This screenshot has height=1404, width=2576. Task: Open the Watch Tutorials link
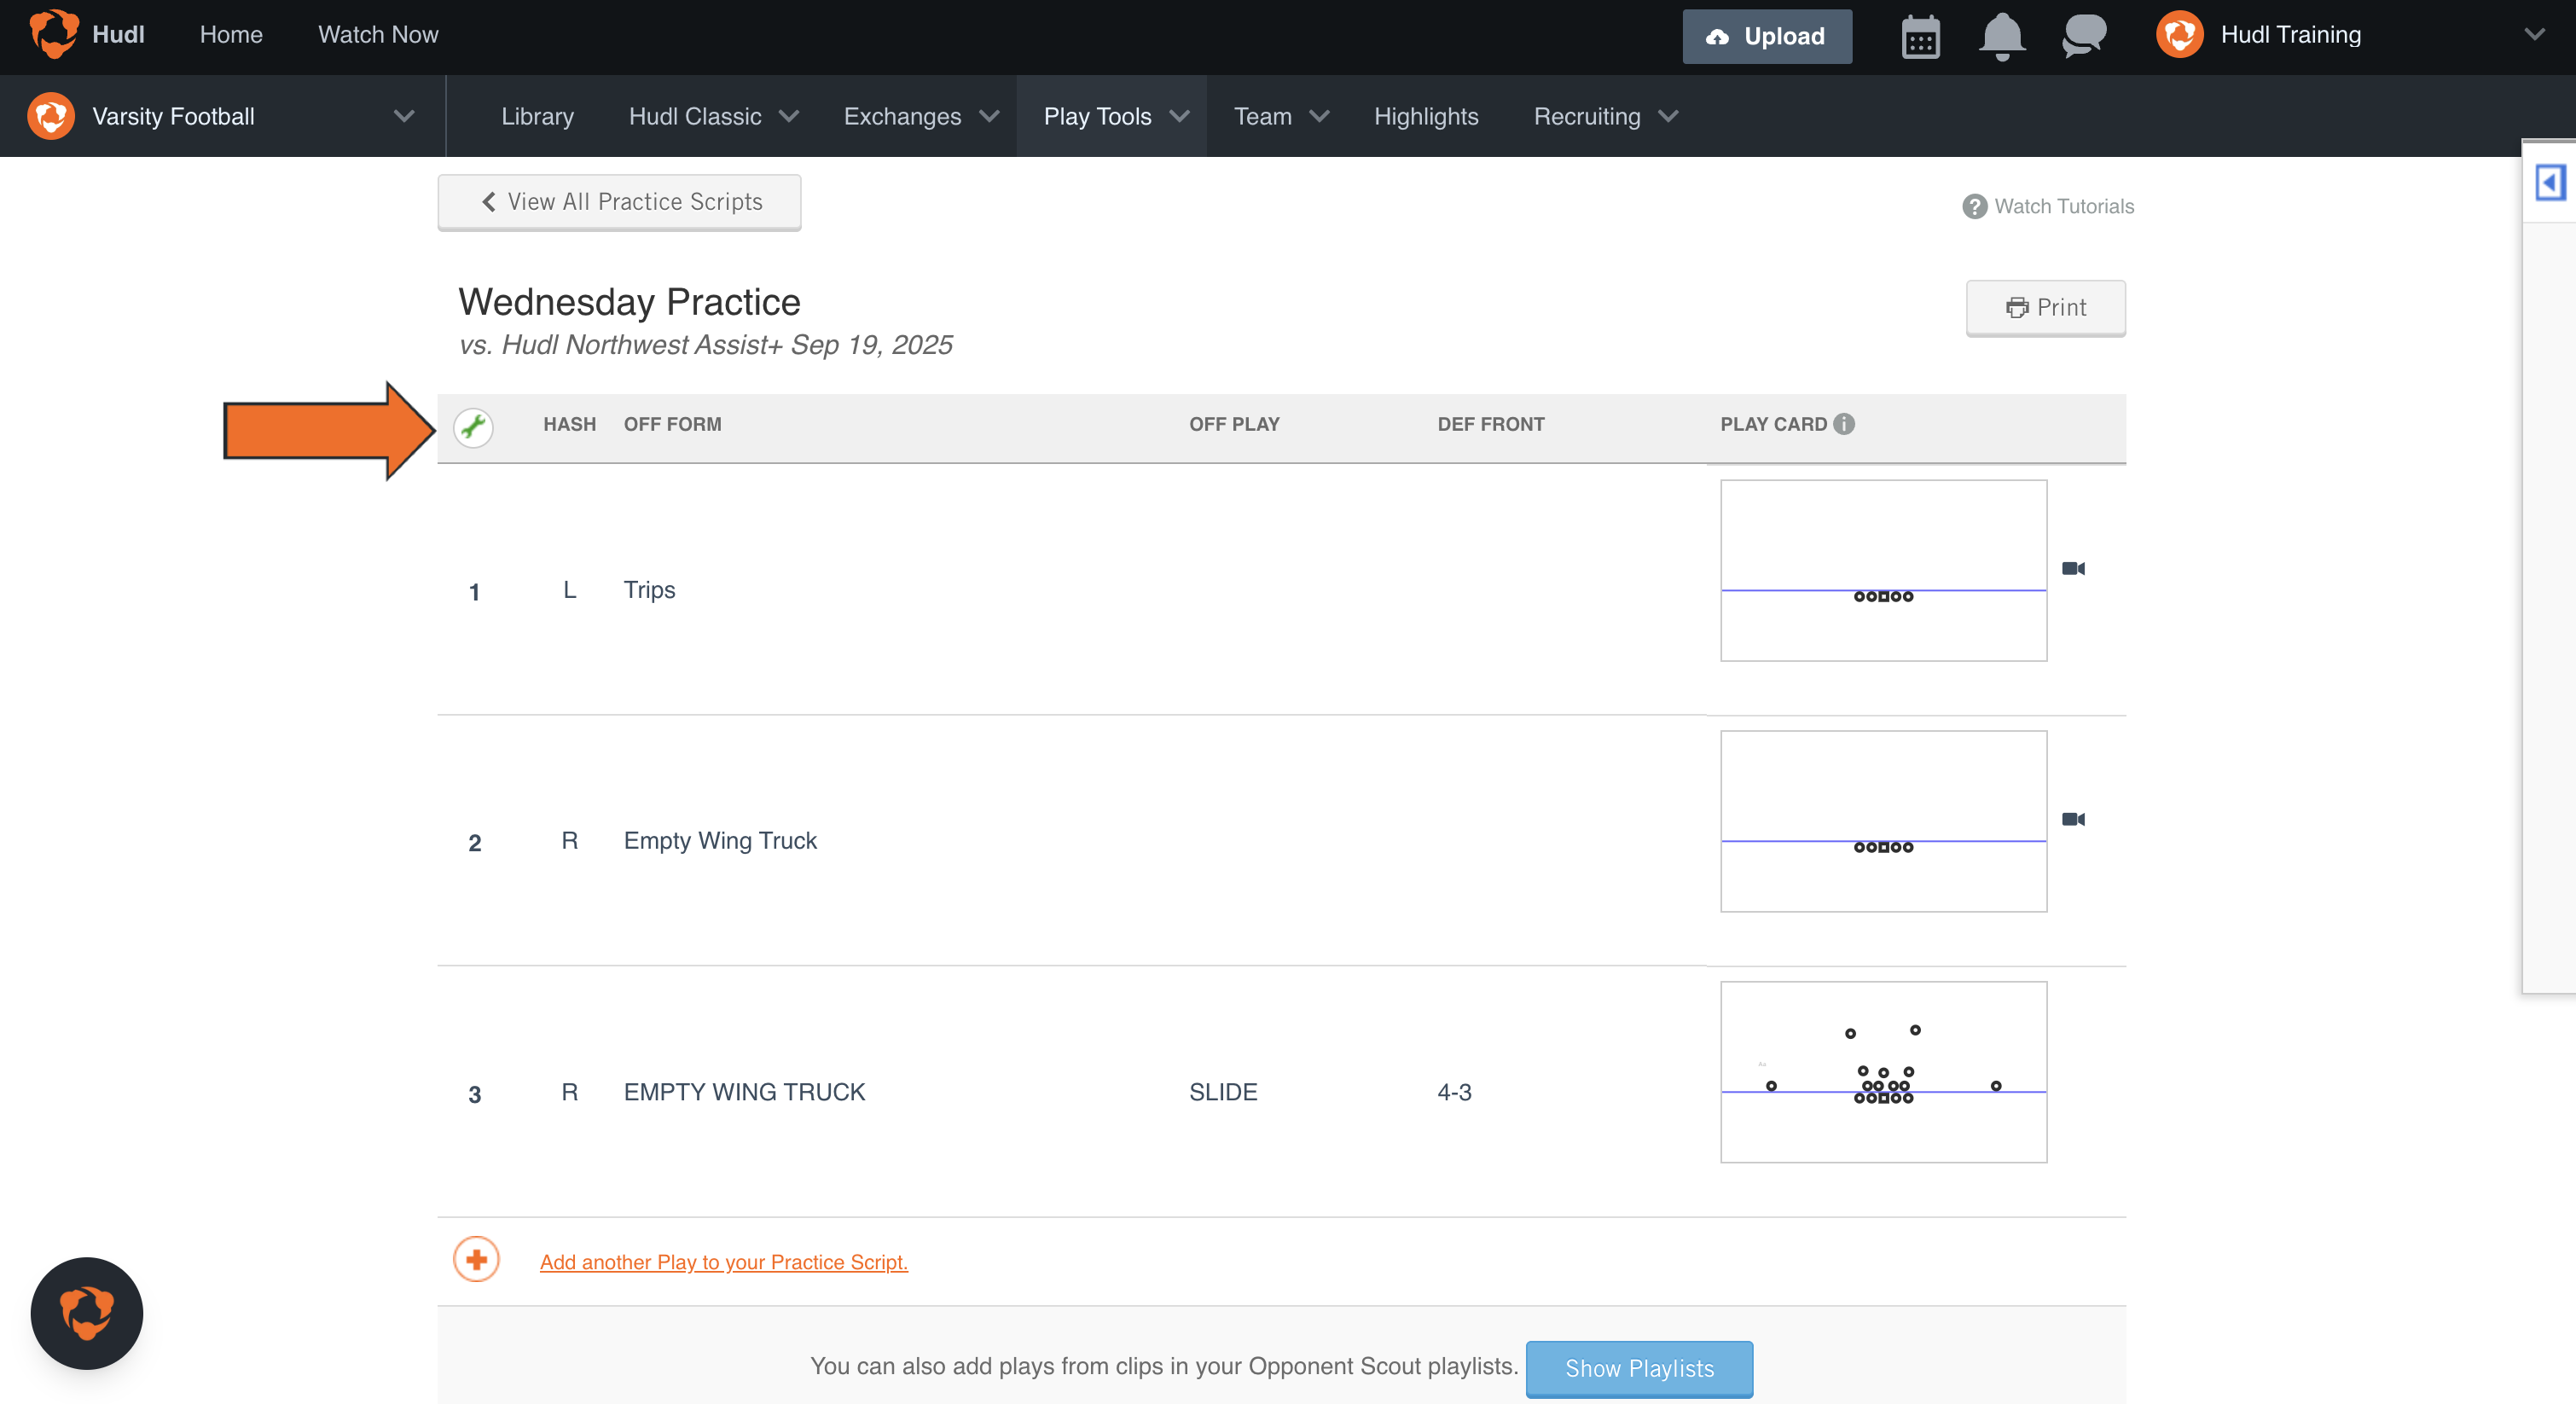(x=2064, y=207)
